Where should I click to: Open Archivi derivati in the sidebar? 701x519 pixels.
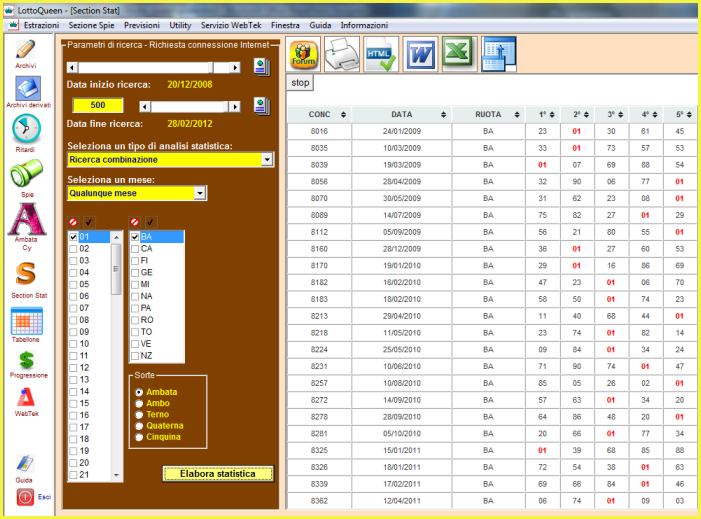[x=28, y=88]
